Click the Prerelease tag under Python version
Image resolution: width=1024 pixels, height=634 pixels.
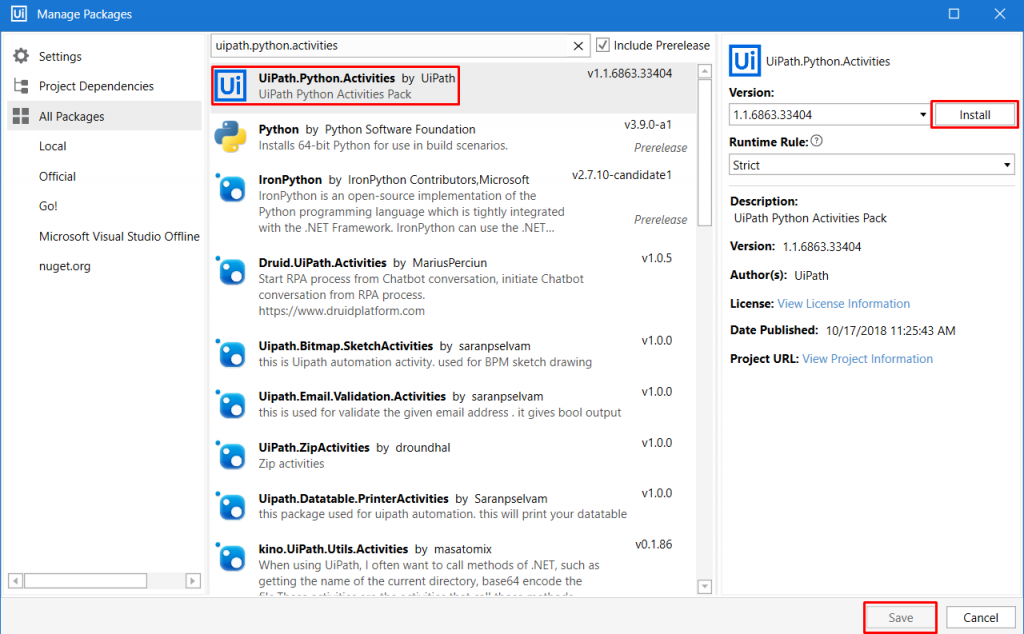(660, 148)
